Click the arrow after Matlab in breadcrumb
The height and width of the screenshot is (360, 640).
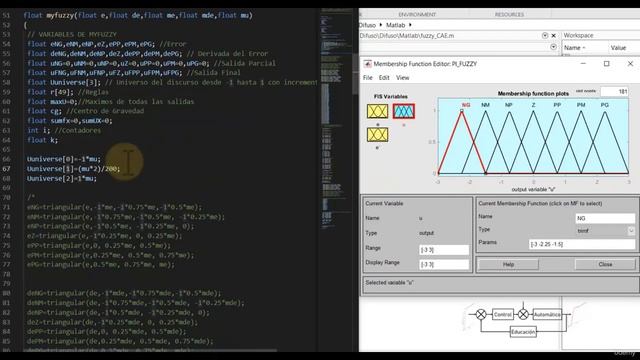pyautogui.click(x=410, y=25)
